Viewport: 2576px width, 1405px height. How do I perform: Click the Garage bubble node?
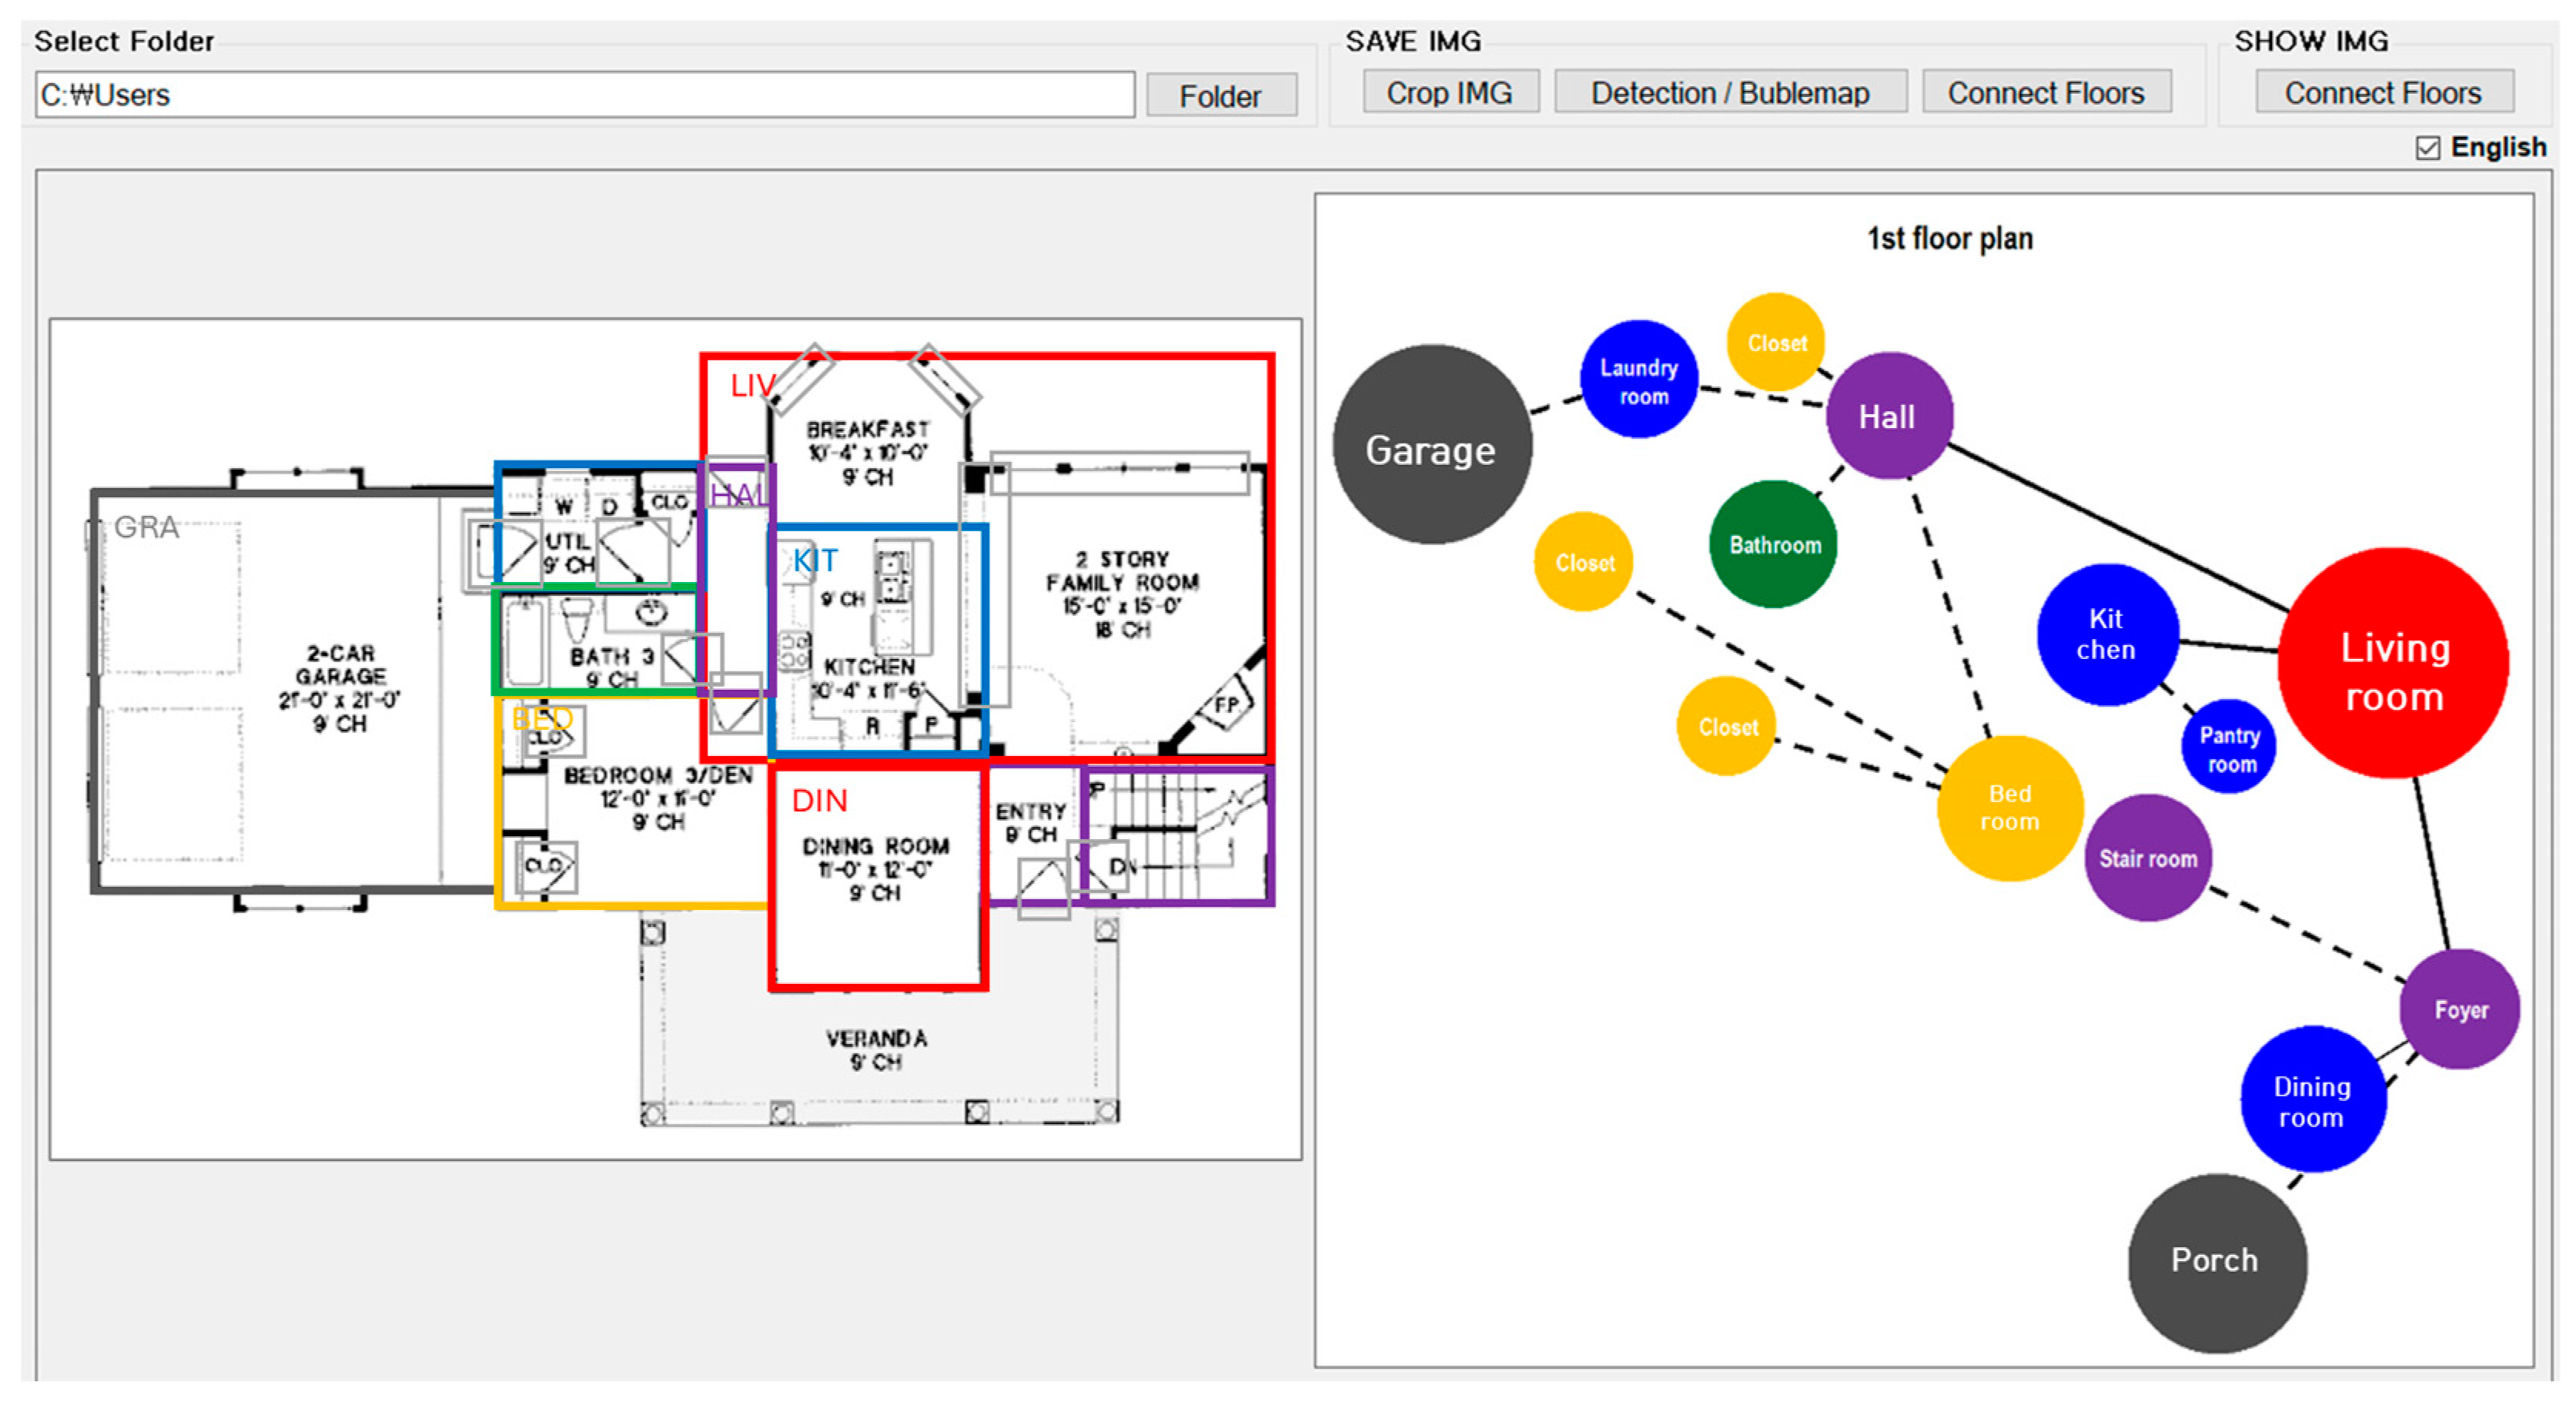tap(1431, 445)
